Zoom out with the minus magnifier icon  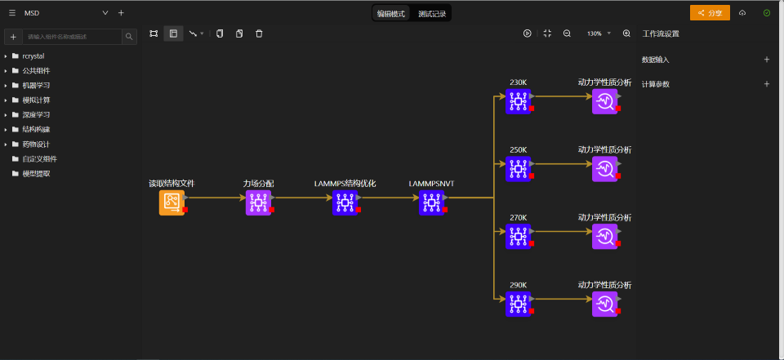(x=567, y=34)
